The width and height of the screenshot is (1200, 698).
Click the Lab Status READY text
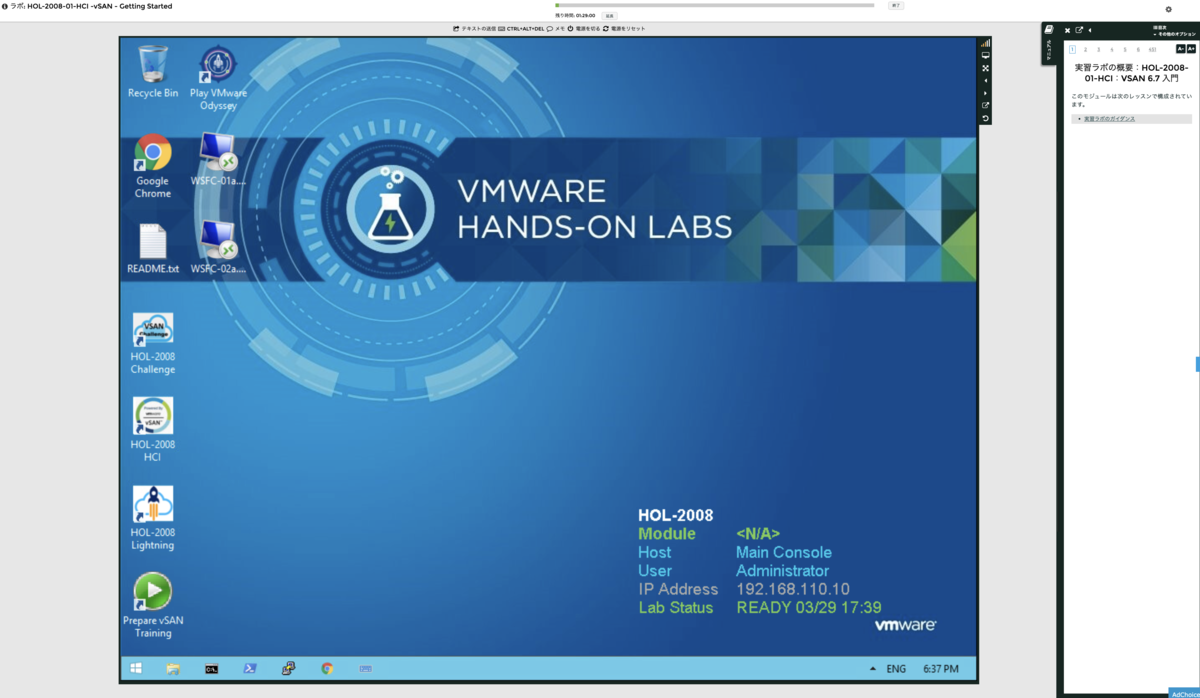tap(809, 607)
